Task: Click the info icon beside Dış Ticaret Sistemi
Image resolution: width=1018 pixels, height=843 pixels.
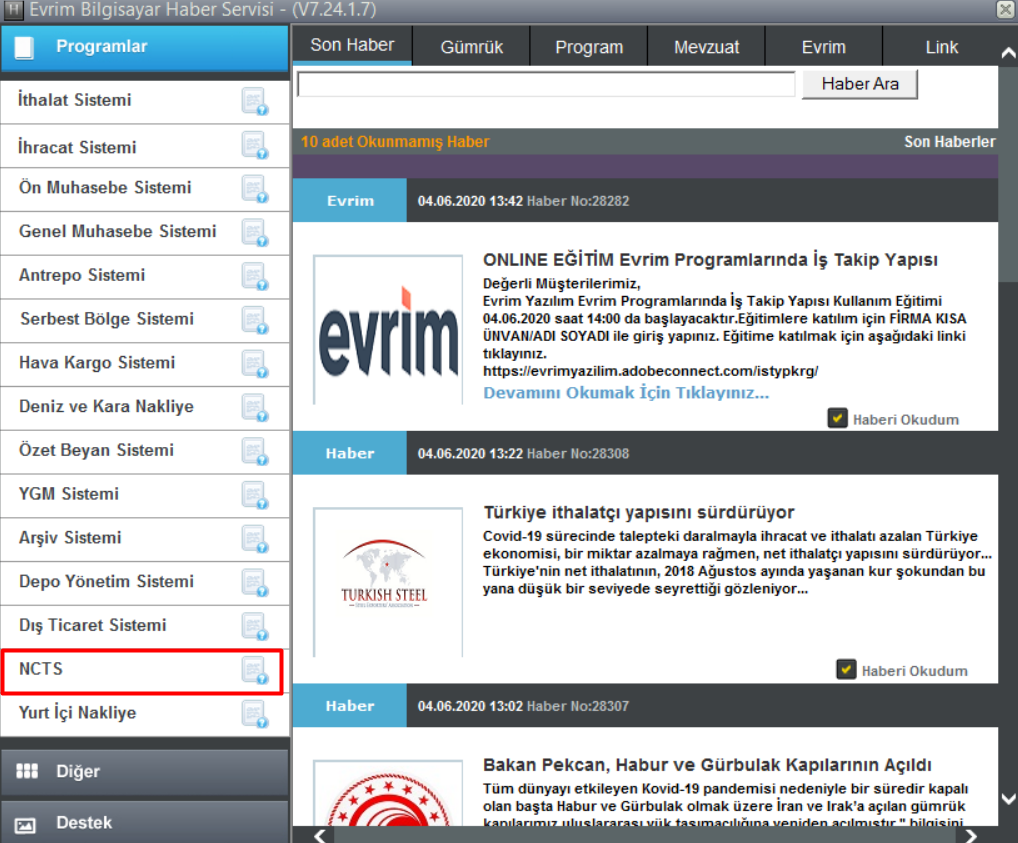Action: point(254,626)
